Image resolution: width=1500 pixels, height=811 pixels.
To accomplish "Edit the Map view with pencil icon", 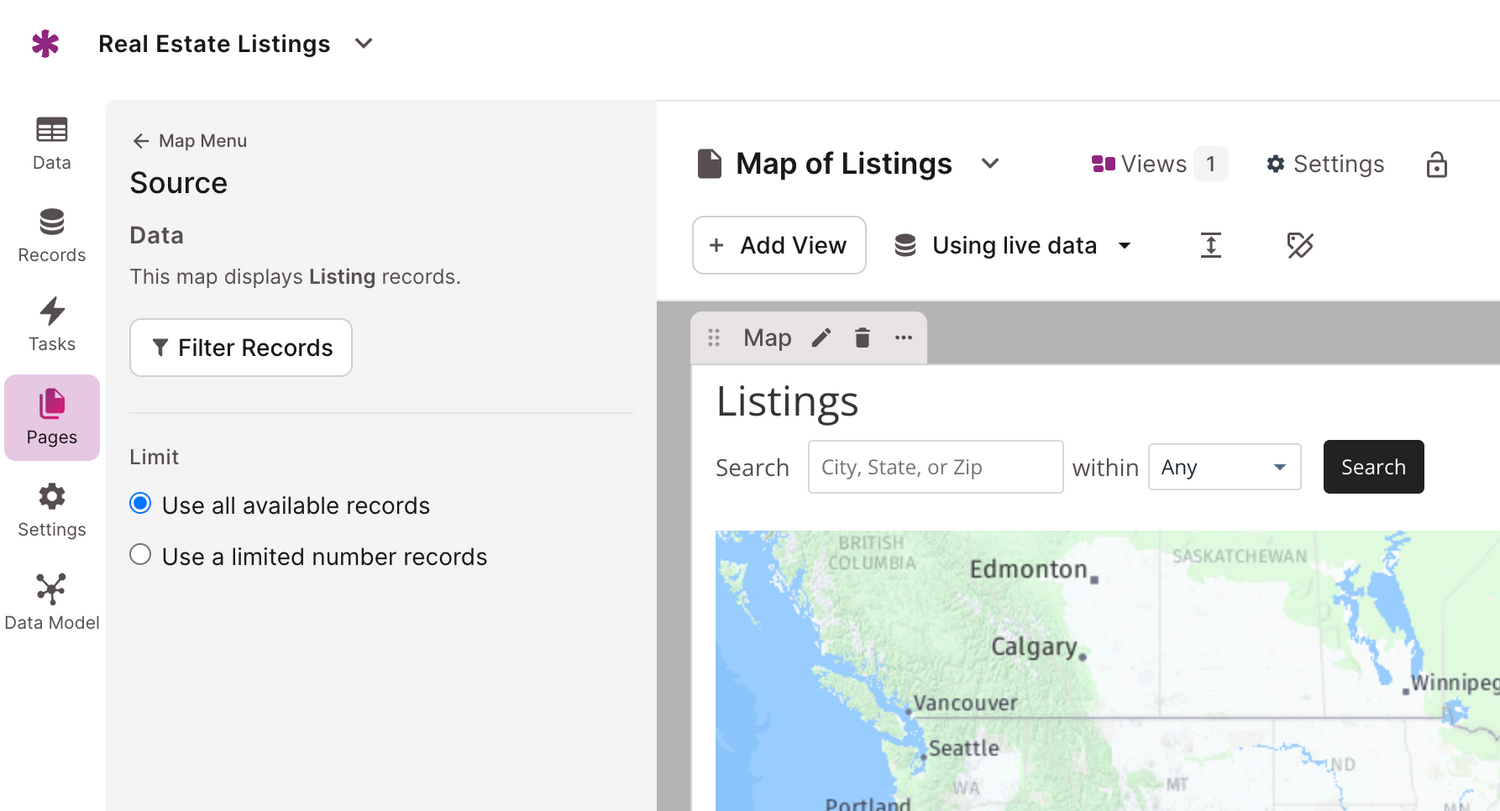I will click(821, 338).
